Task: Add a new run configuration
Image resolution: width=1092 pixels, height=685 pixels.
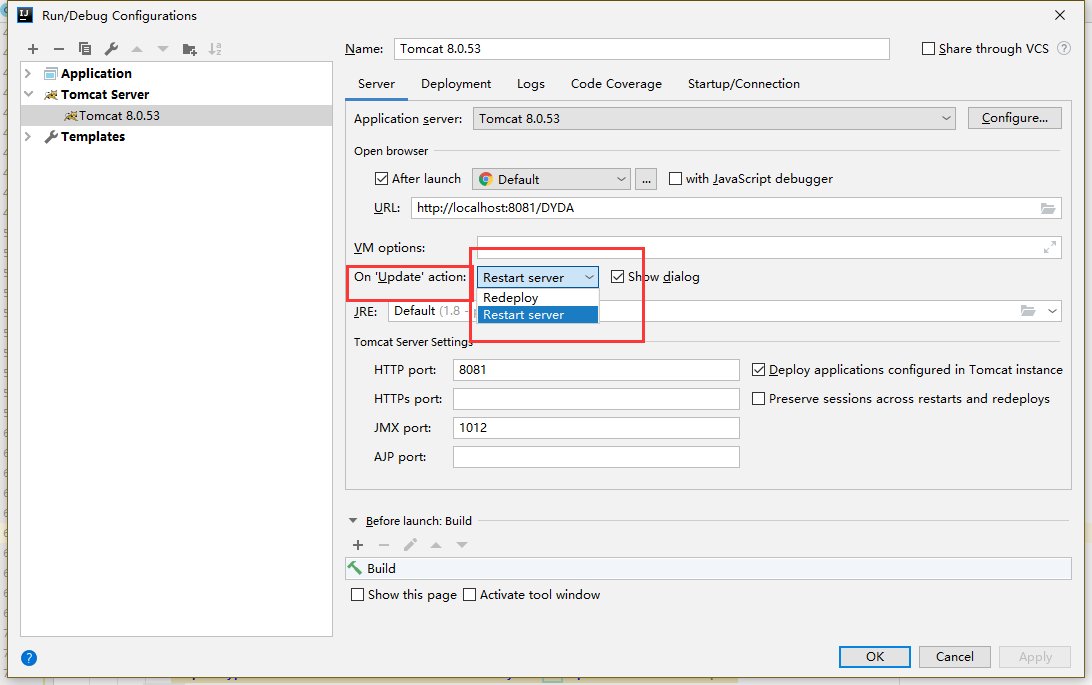Action: [x=33, y=49]
